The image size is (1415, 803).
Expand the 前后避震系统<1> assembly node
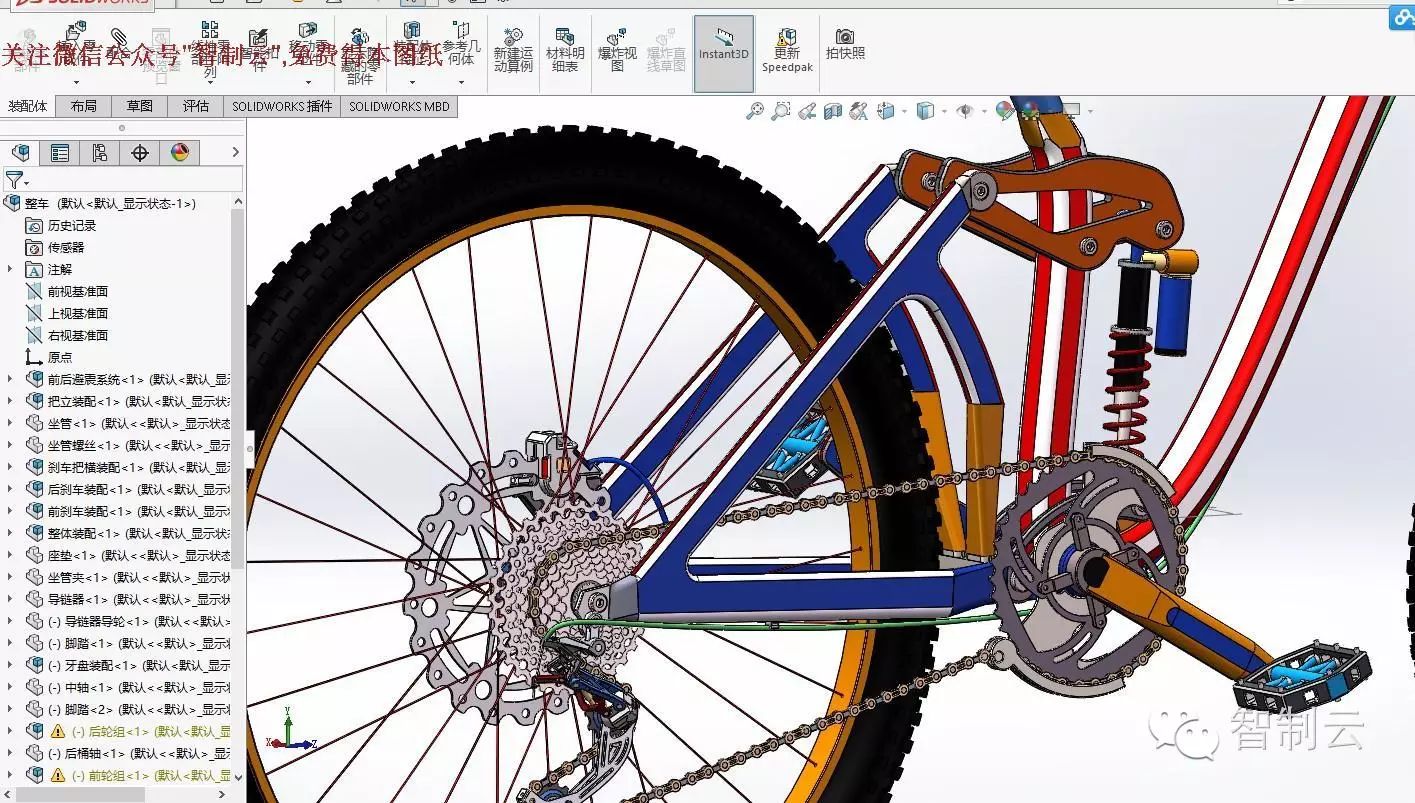click(11, 379)
